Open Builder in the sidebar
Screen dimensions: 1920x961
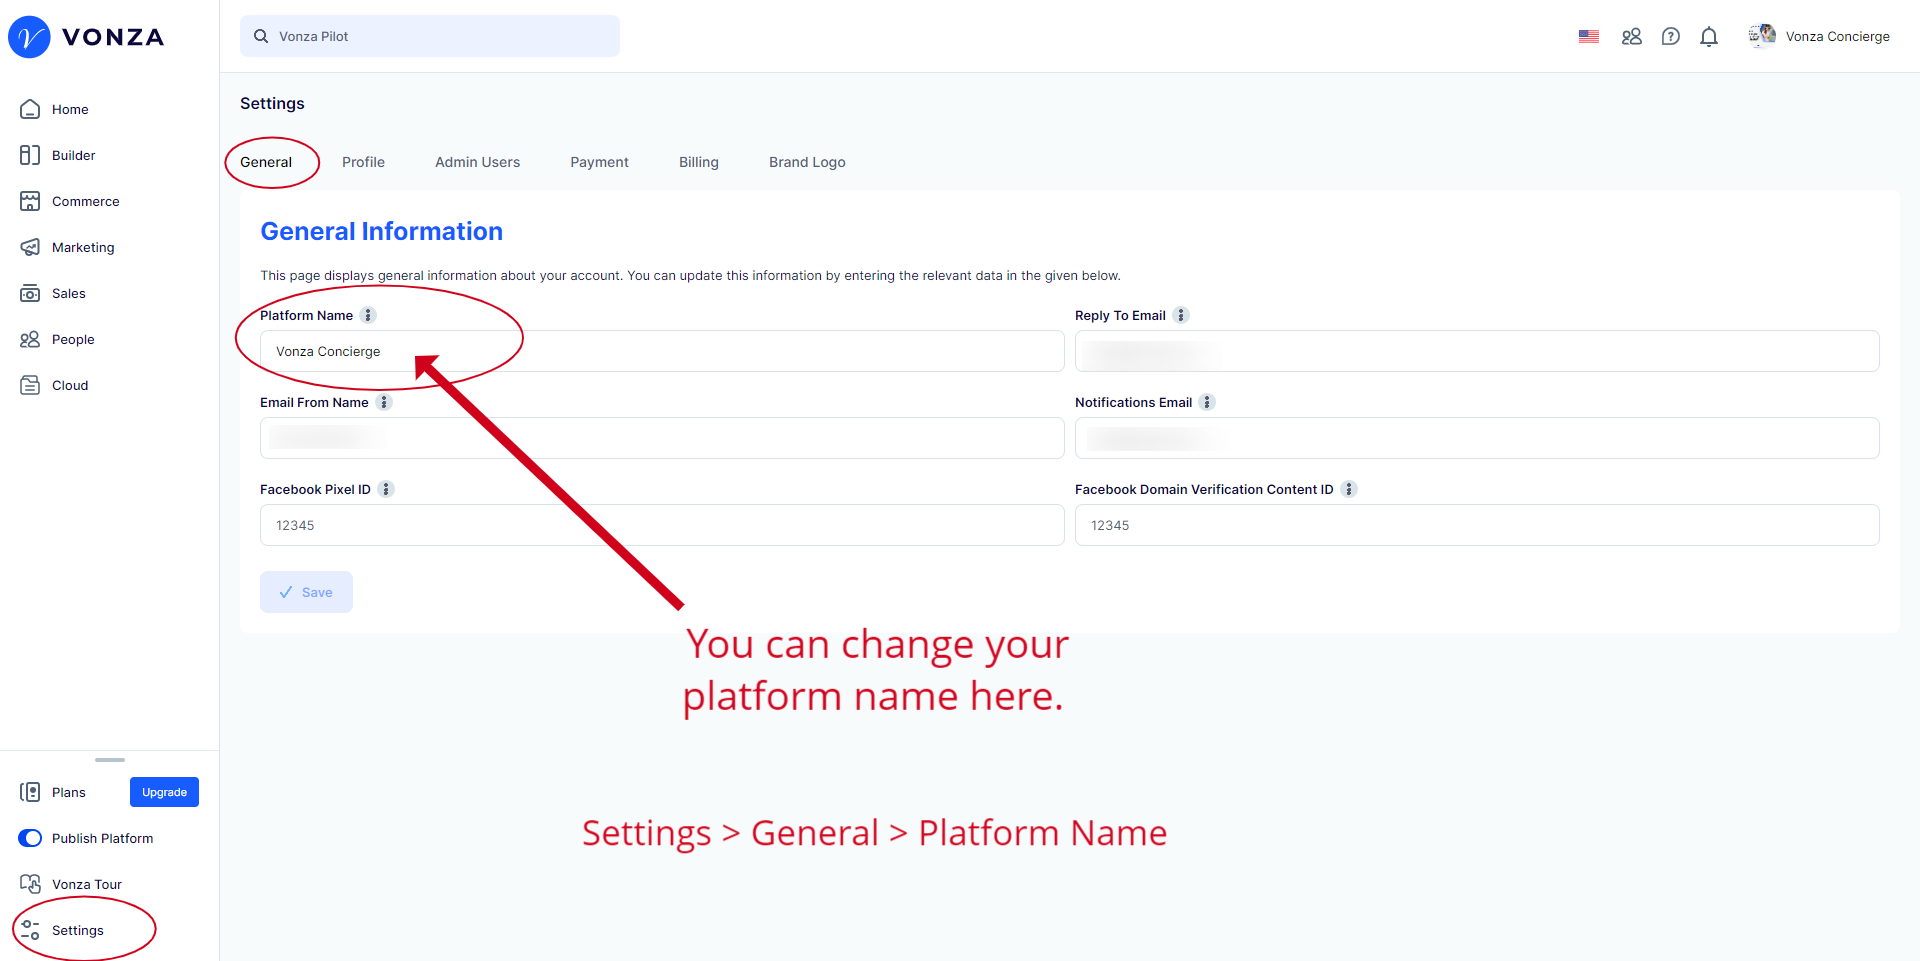(74, 155)
